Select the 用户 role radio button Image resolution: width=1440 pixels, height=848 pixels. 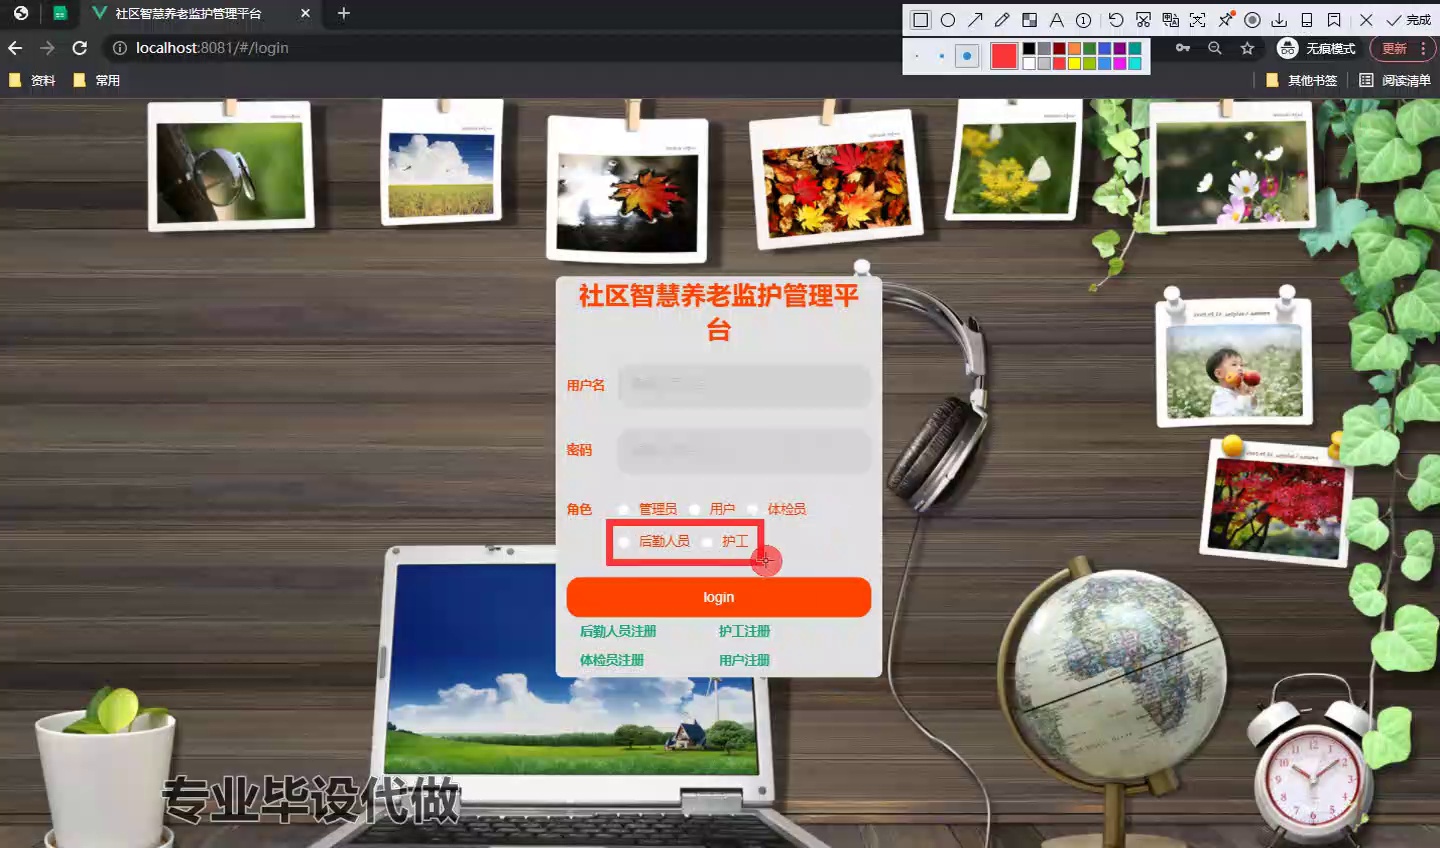pyautogui.click(x=695, y=509)
